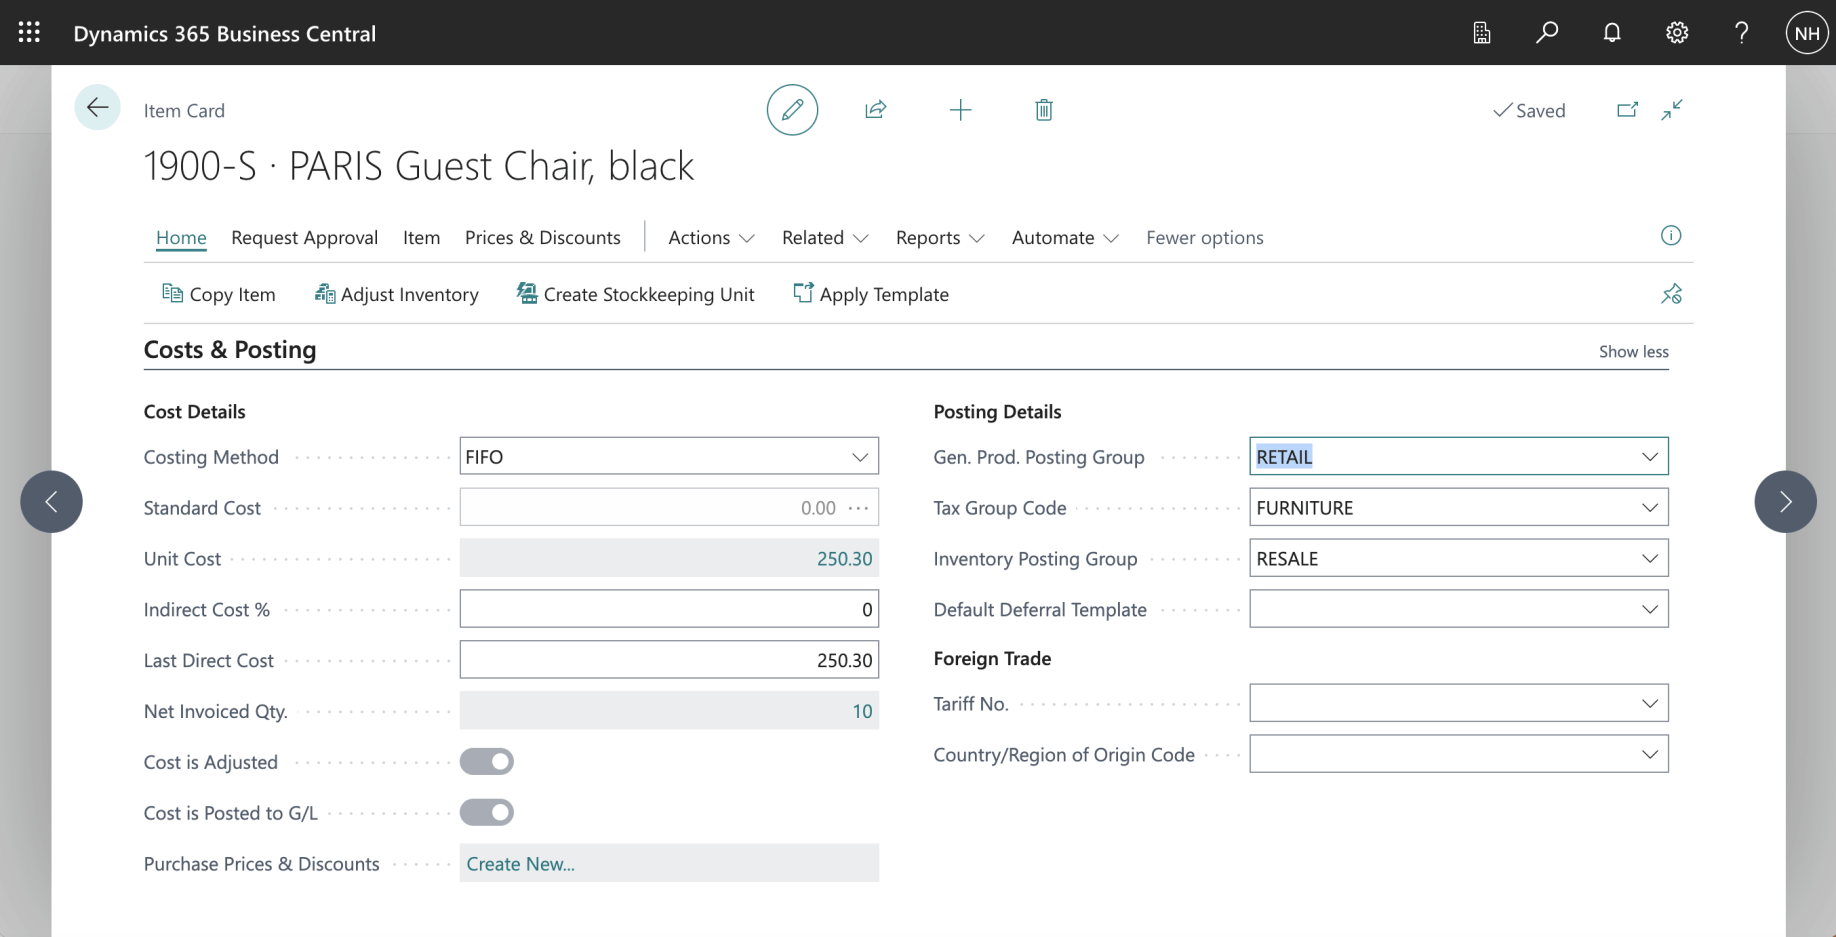This screenshot has width=1836, height=937.
Task: Click the share icon
Action: [876, 110]
